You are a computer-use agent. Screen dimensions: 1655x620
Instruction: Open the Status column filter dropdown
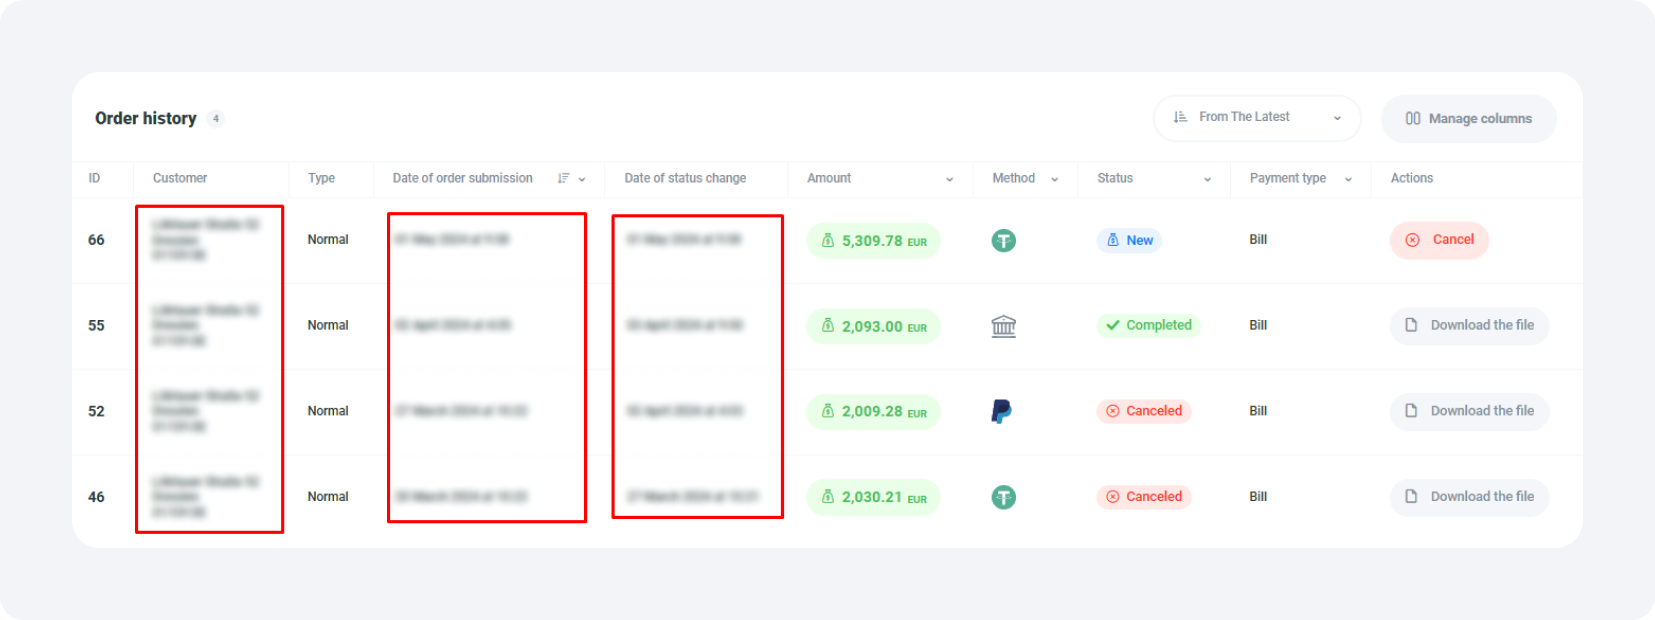(1207, 179)
